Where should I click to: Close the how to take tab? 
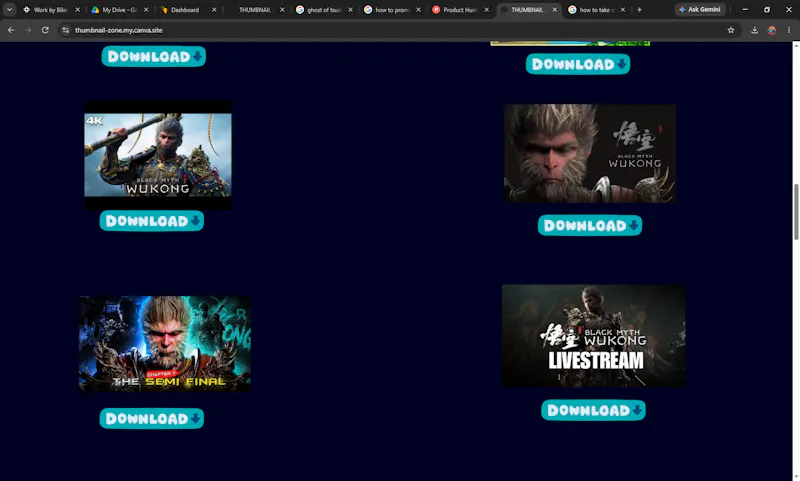click(x=622, y=10)
